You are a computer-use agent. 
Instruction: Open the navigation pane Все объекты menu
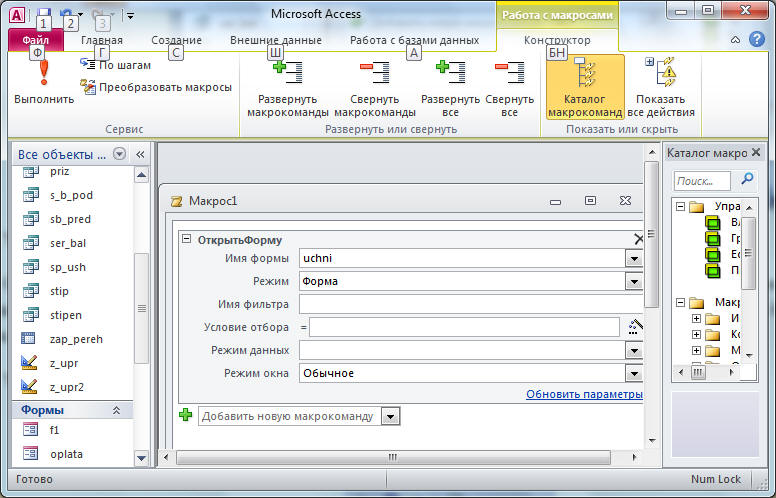click(119, 153)
